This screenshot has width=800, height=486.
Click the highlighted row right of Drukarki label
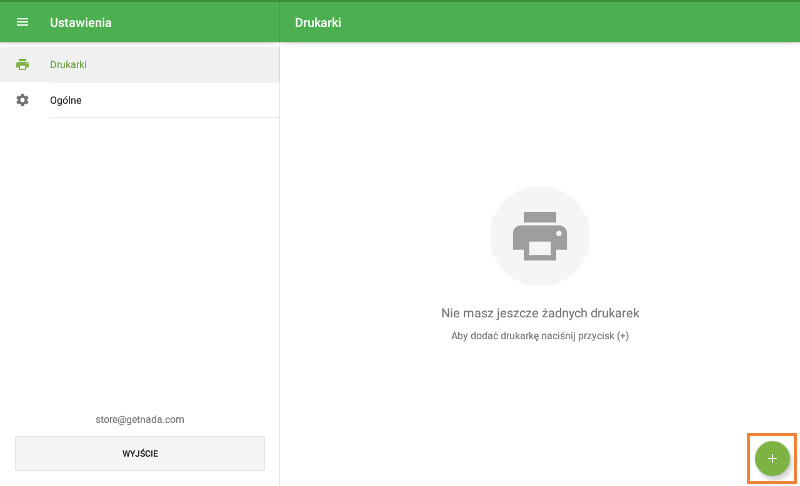[x=190, y=65]
